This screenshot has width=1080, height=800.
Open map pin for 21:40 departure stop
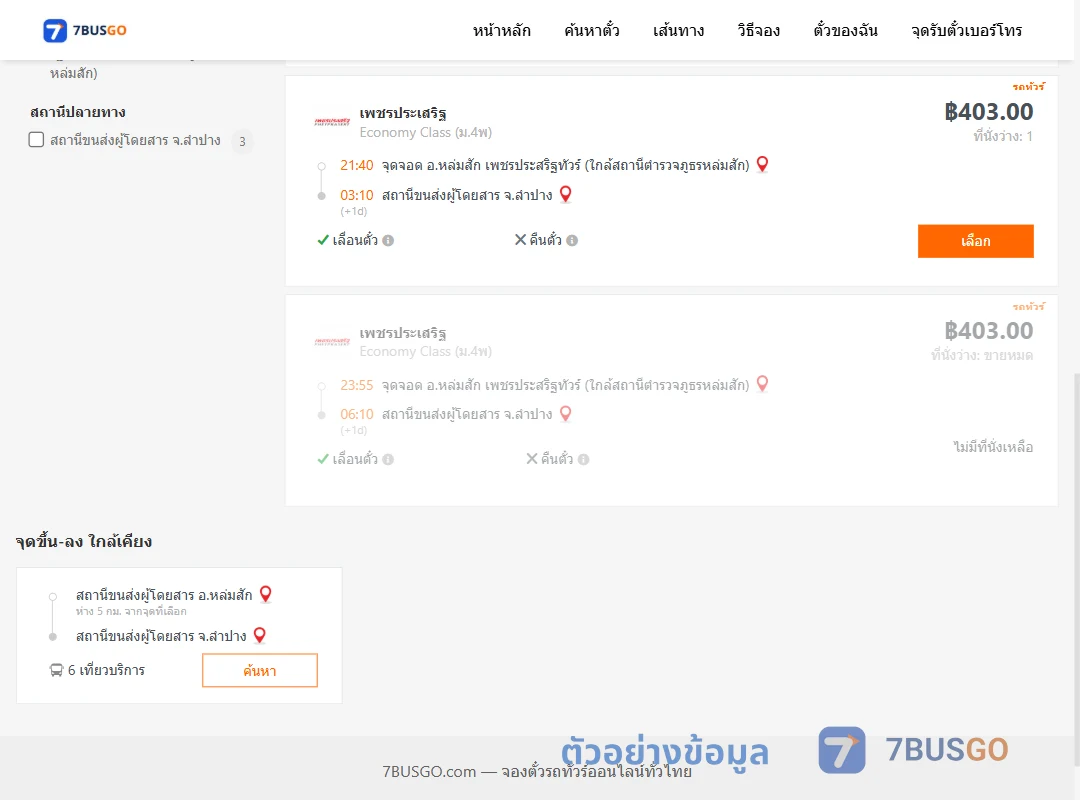point(762,164)
